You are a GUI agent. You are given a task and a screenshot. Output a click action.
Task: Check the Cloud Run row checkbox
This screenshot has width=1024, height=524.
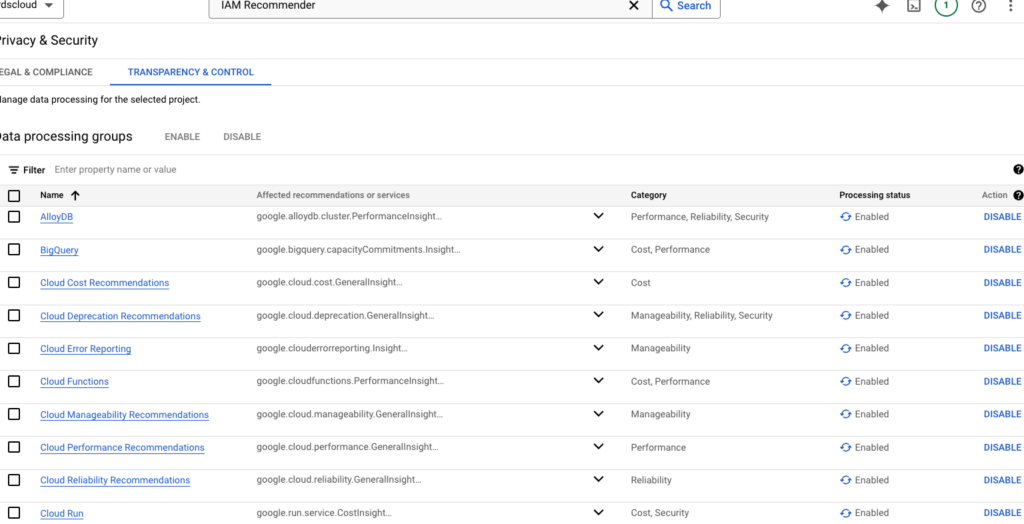tap(14, 513)
